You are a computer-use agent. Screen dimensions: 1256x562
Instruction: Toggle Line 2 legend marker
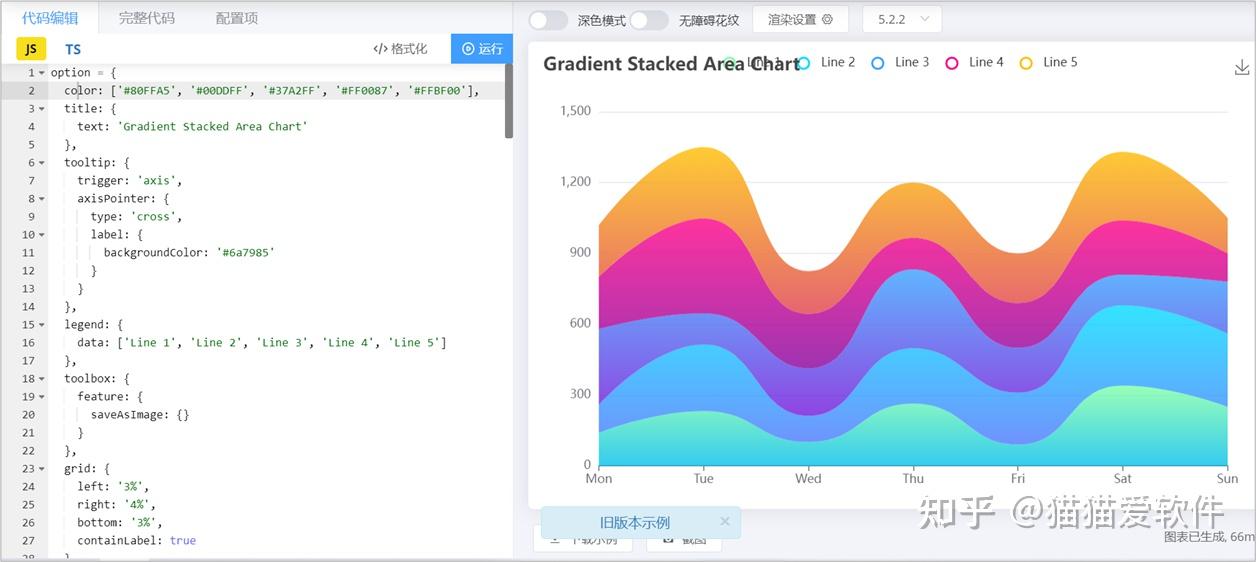coord(804,63)
